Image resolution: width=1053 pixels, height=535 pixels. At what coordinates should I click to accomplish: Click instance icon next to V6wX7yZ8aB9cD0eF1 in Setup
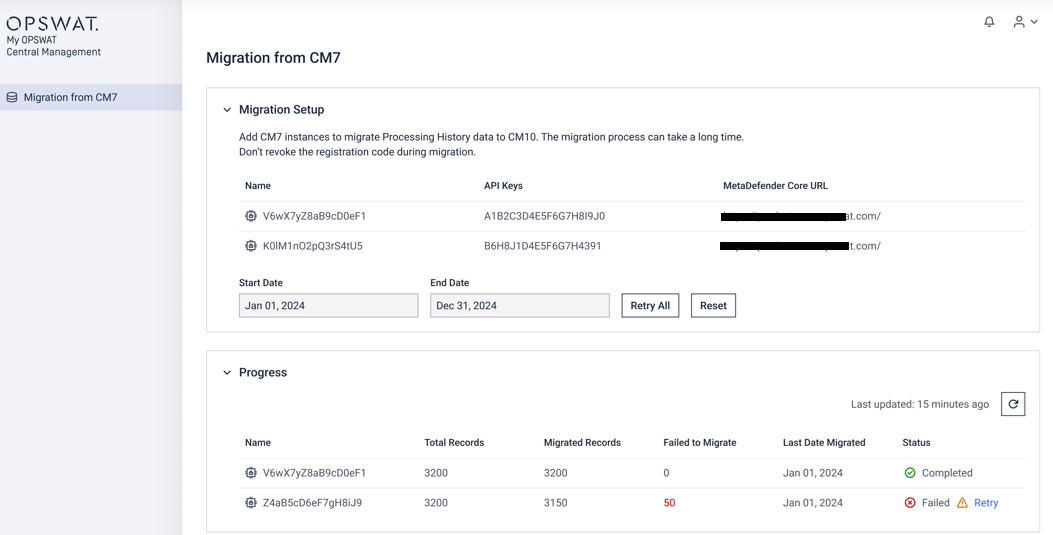tap(251, 216)
